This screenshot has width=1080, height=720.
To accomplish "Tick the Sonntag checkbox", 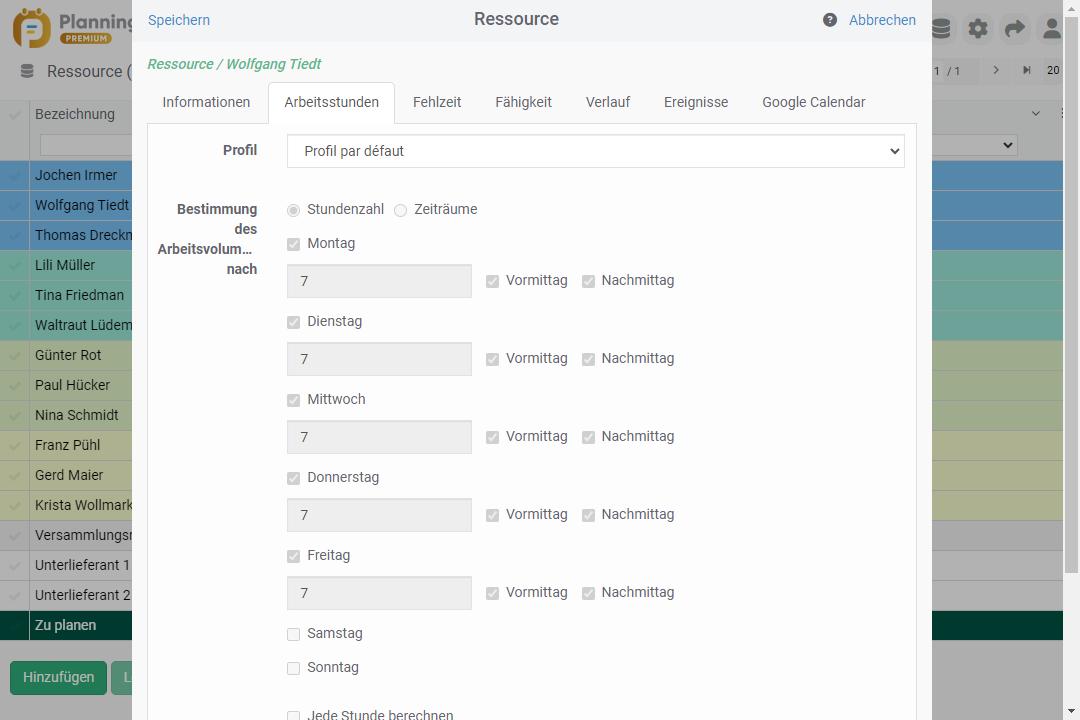I will (293, 668).
